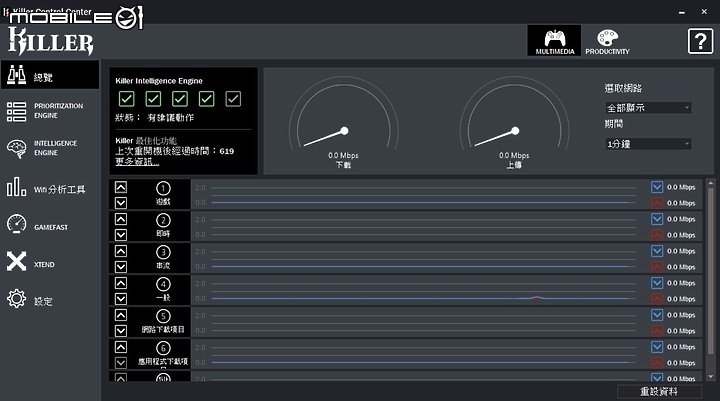Click the scrollbar down arrow

pos(711,377)
